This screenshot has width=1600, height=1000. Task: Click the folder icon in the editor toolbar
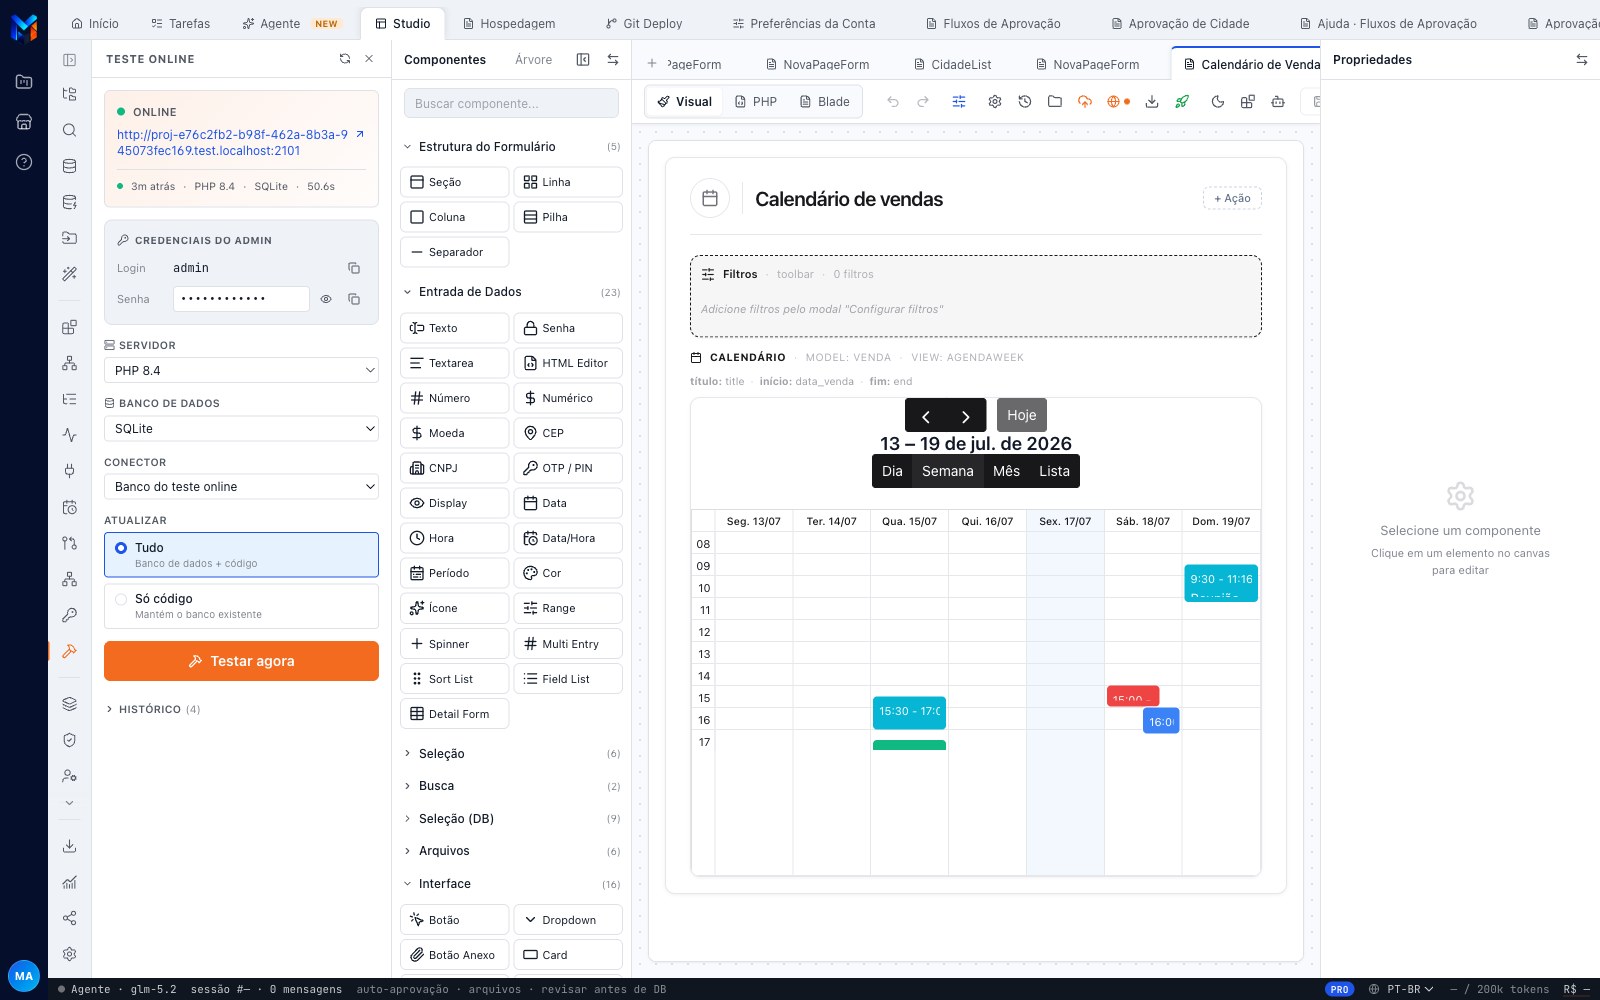1055,102
